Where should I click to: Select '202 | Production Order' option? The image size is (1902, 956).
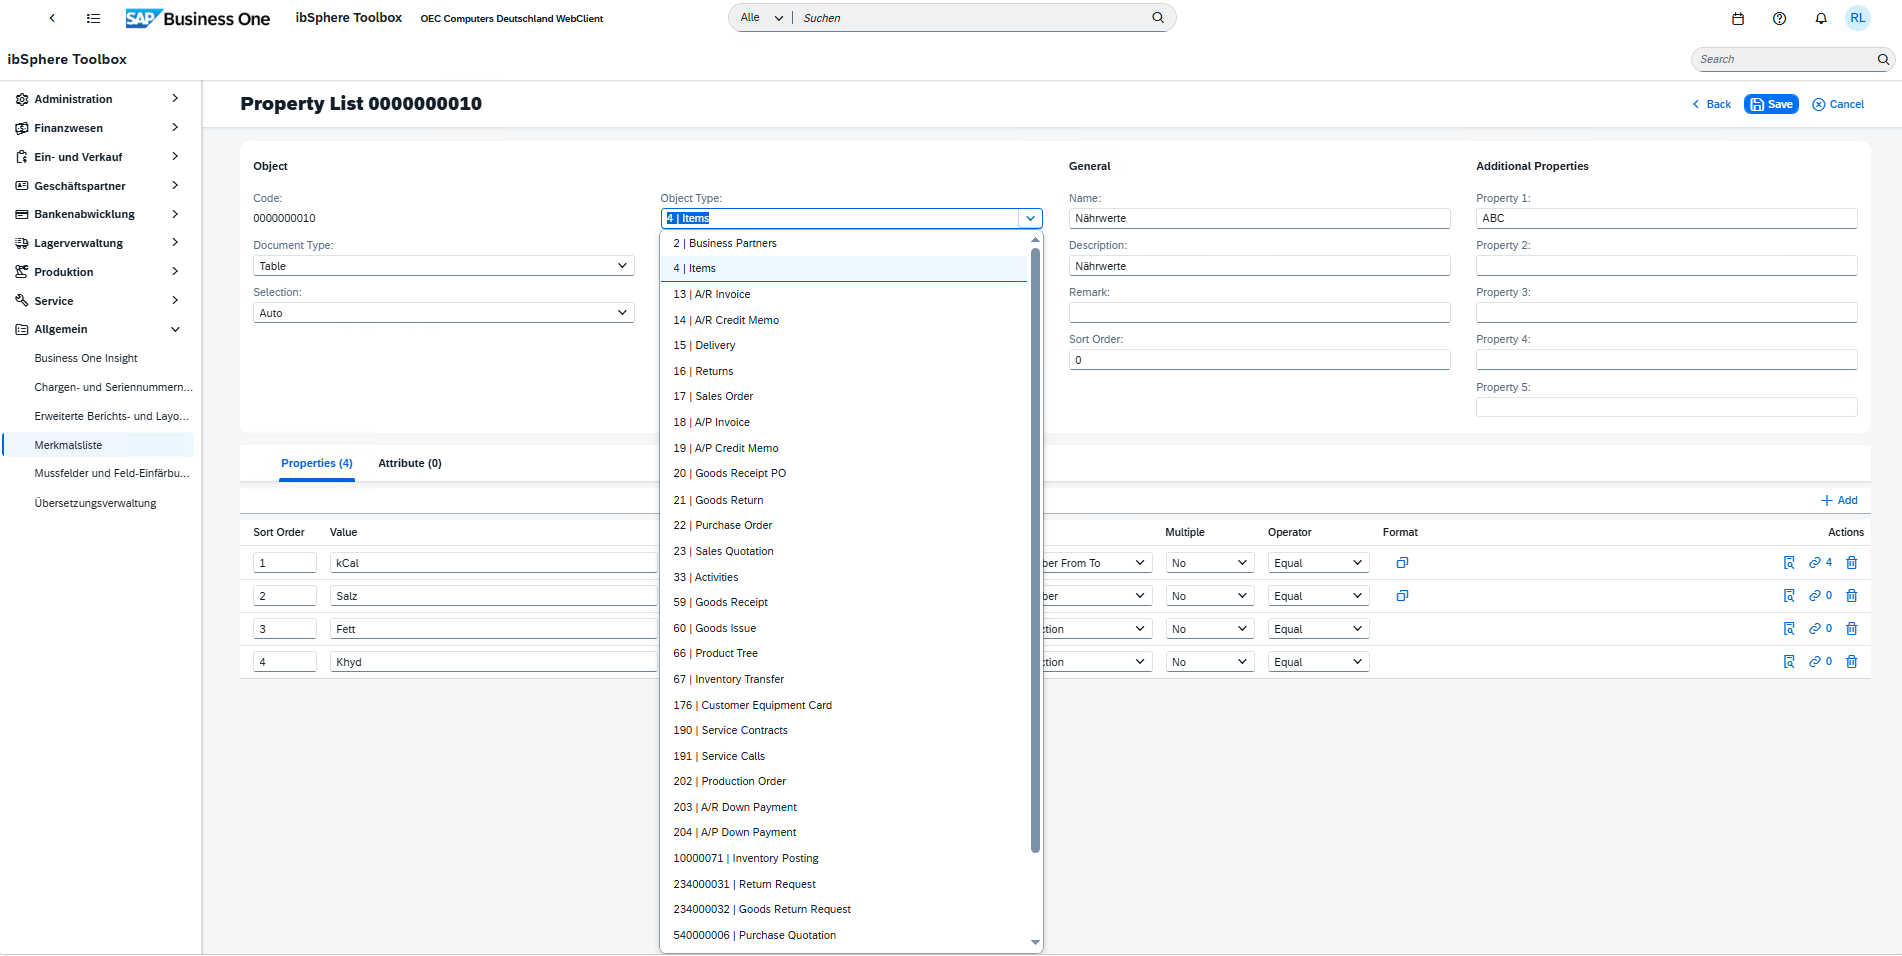(x=844, y=781)
